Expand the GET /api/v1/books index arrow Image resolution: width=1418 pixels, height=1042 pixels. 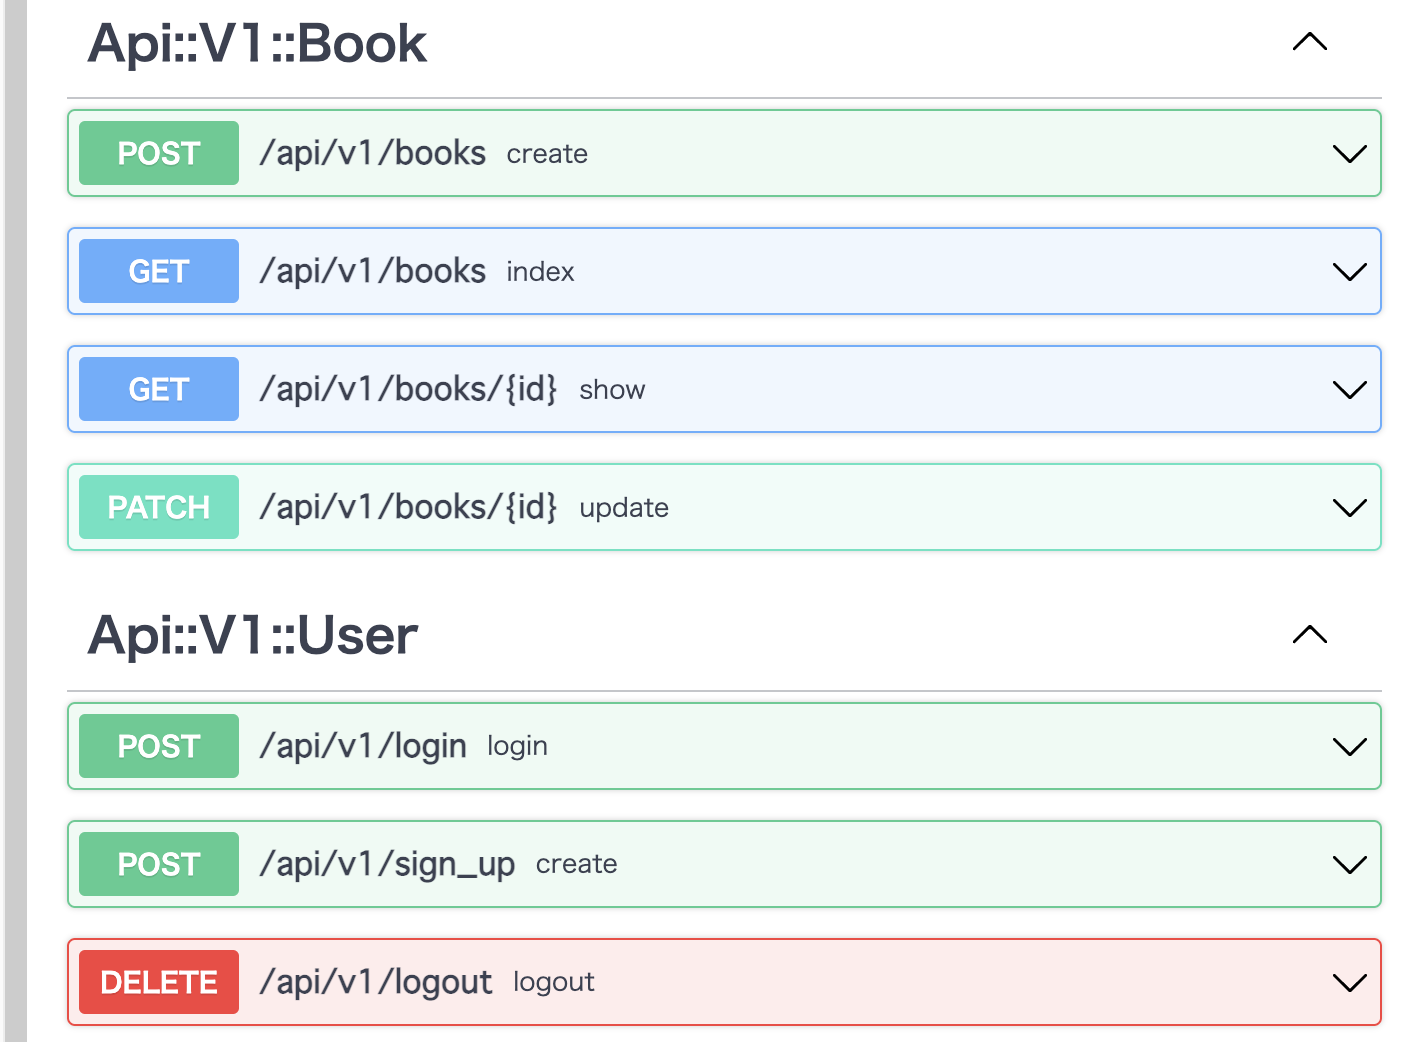click(1349, 272)
